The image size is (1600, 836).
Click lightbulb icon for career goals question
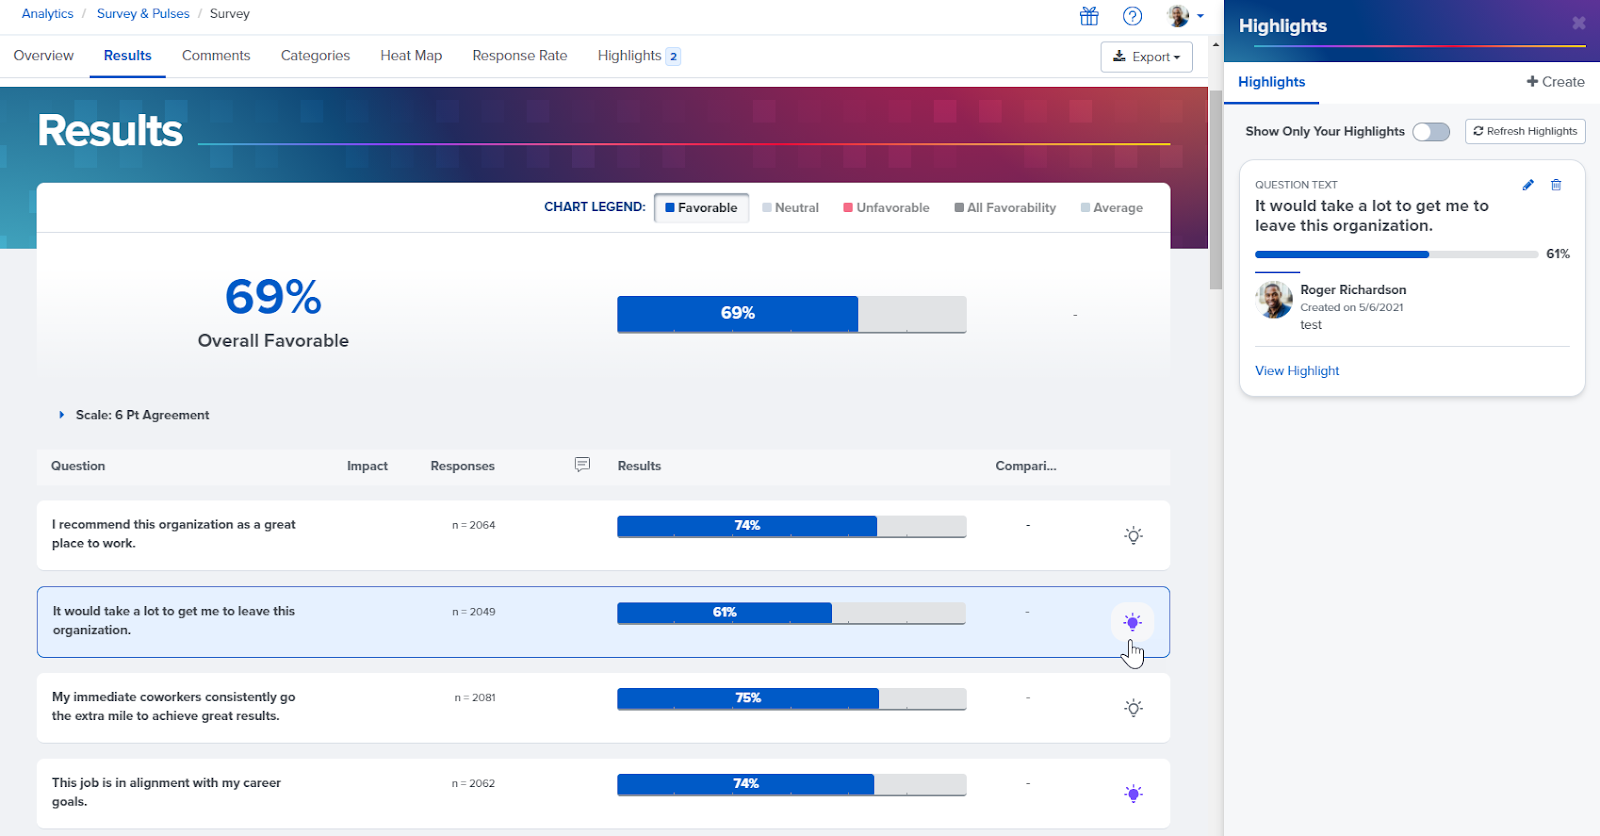coord(1133,794)
